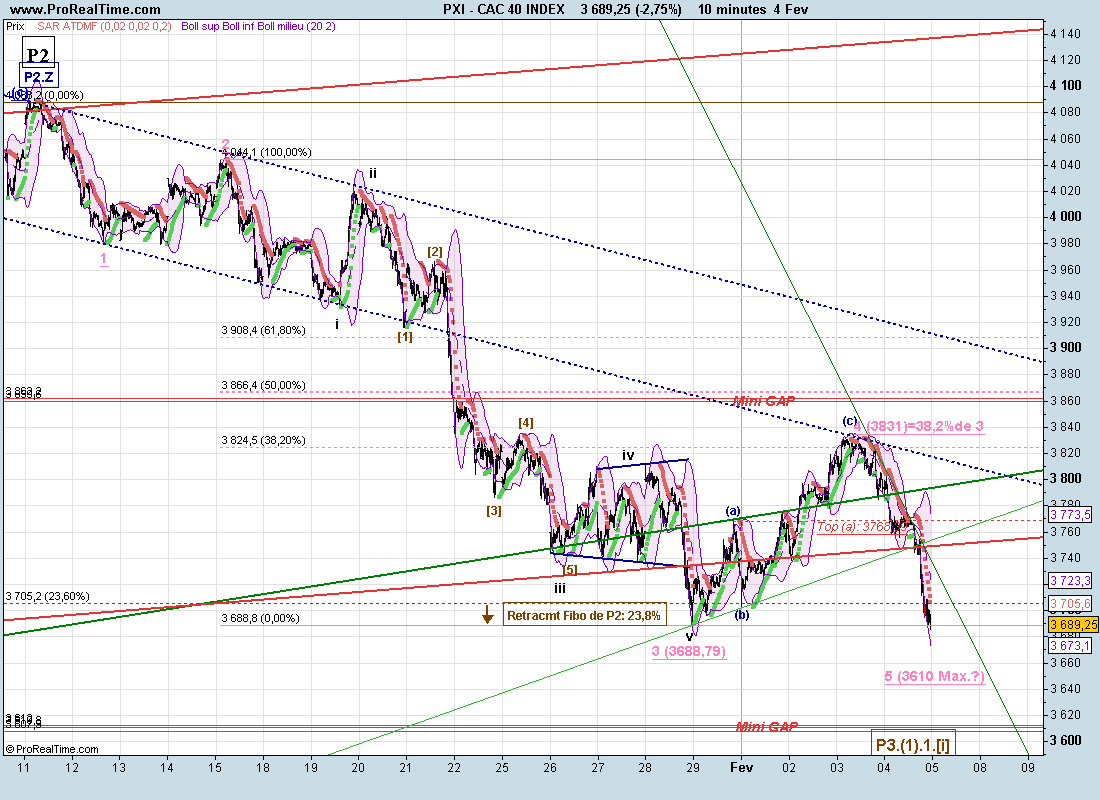The width and height of the screenshot is (1100, 800).
Task: Click the 'Fev' month marker on time axis
Action: click(x=742, y=768)
